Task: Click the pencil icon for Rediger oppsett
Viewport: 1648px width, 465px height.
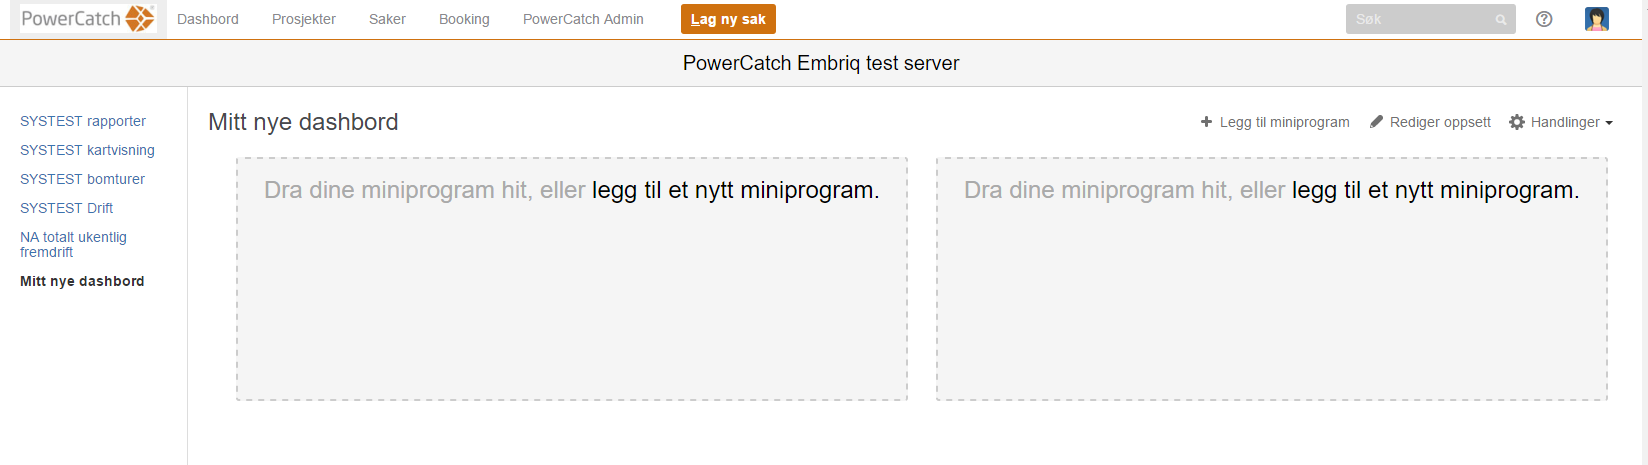Action: (1377, 122)
